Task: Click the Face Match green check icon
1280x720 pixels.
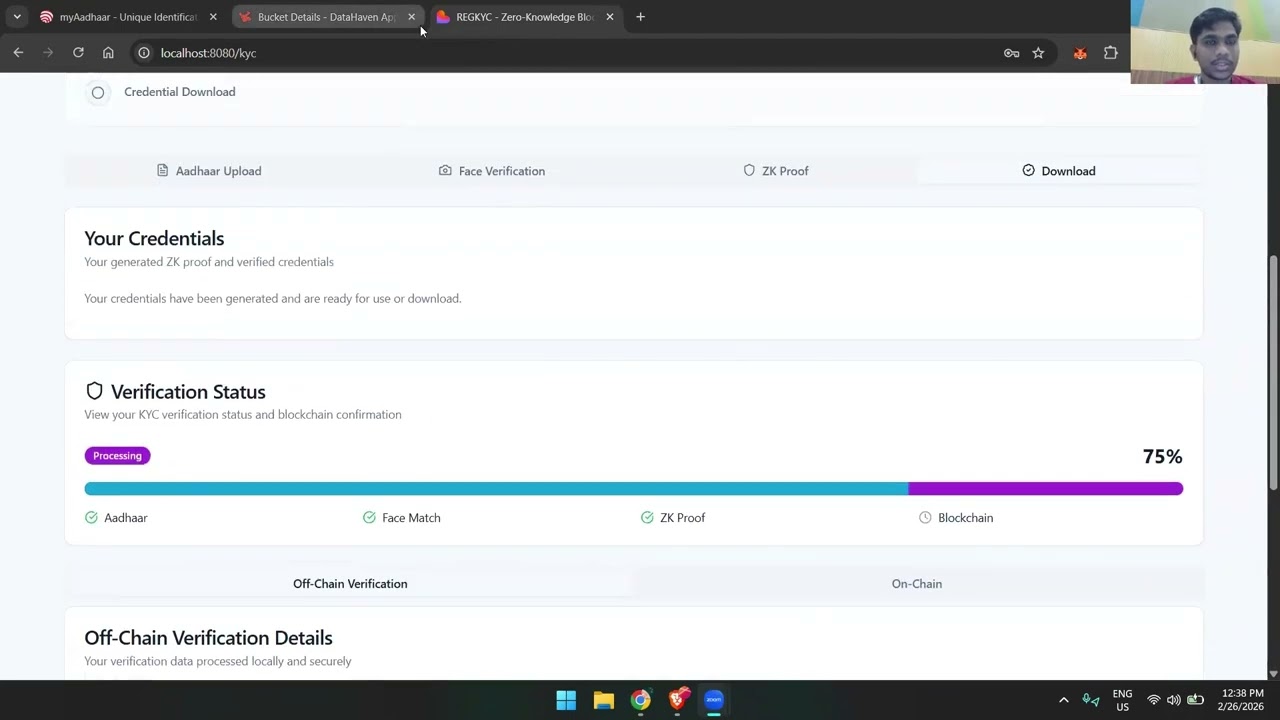Action: point(369,518)
